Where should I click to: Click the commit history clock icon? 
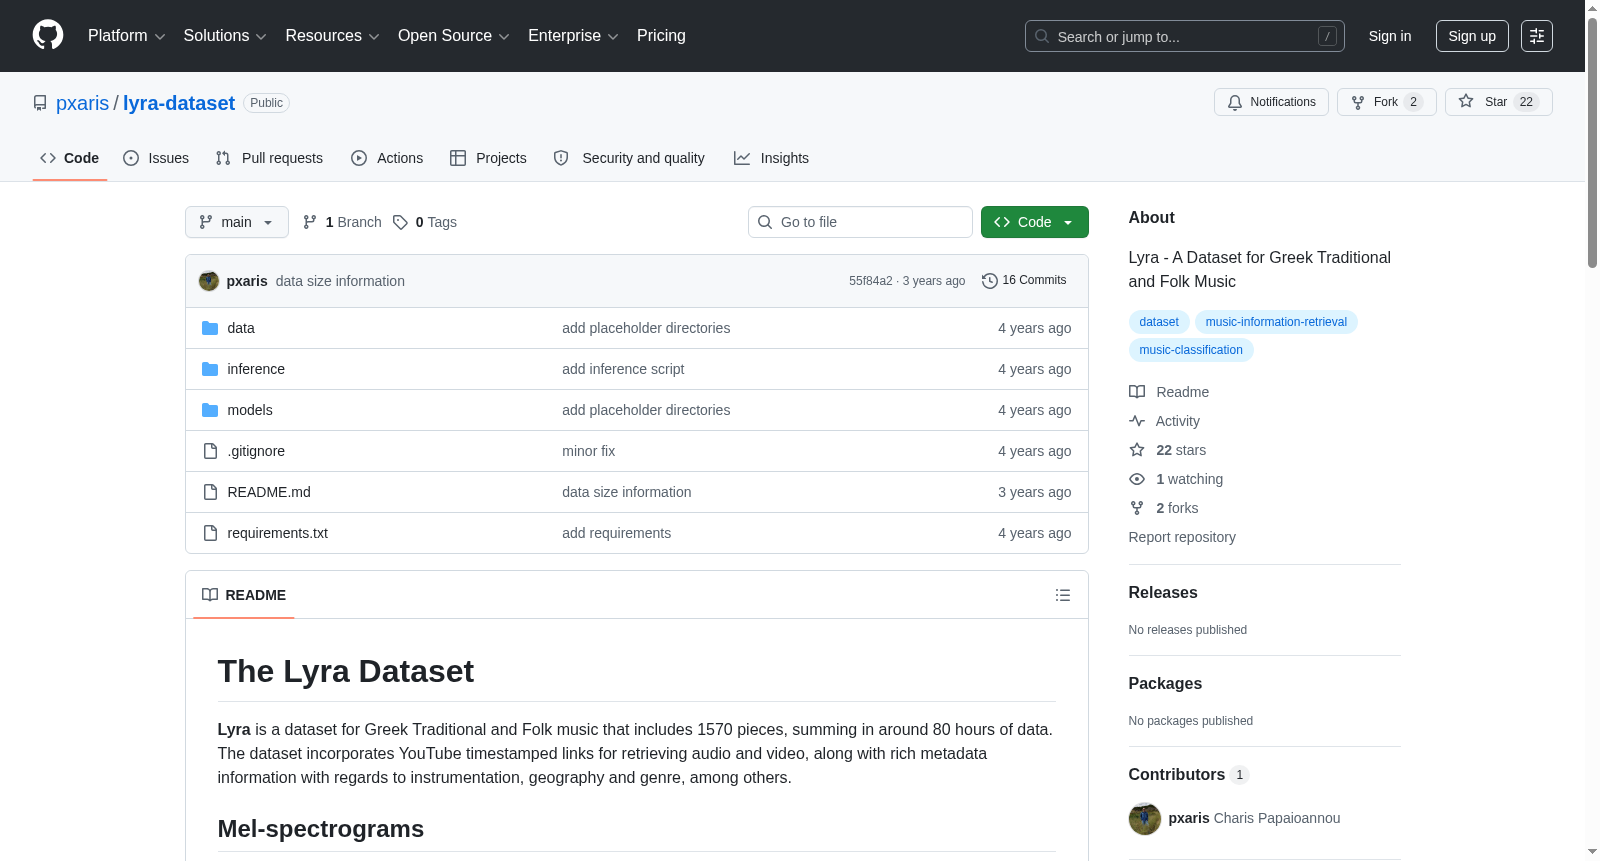990,281
